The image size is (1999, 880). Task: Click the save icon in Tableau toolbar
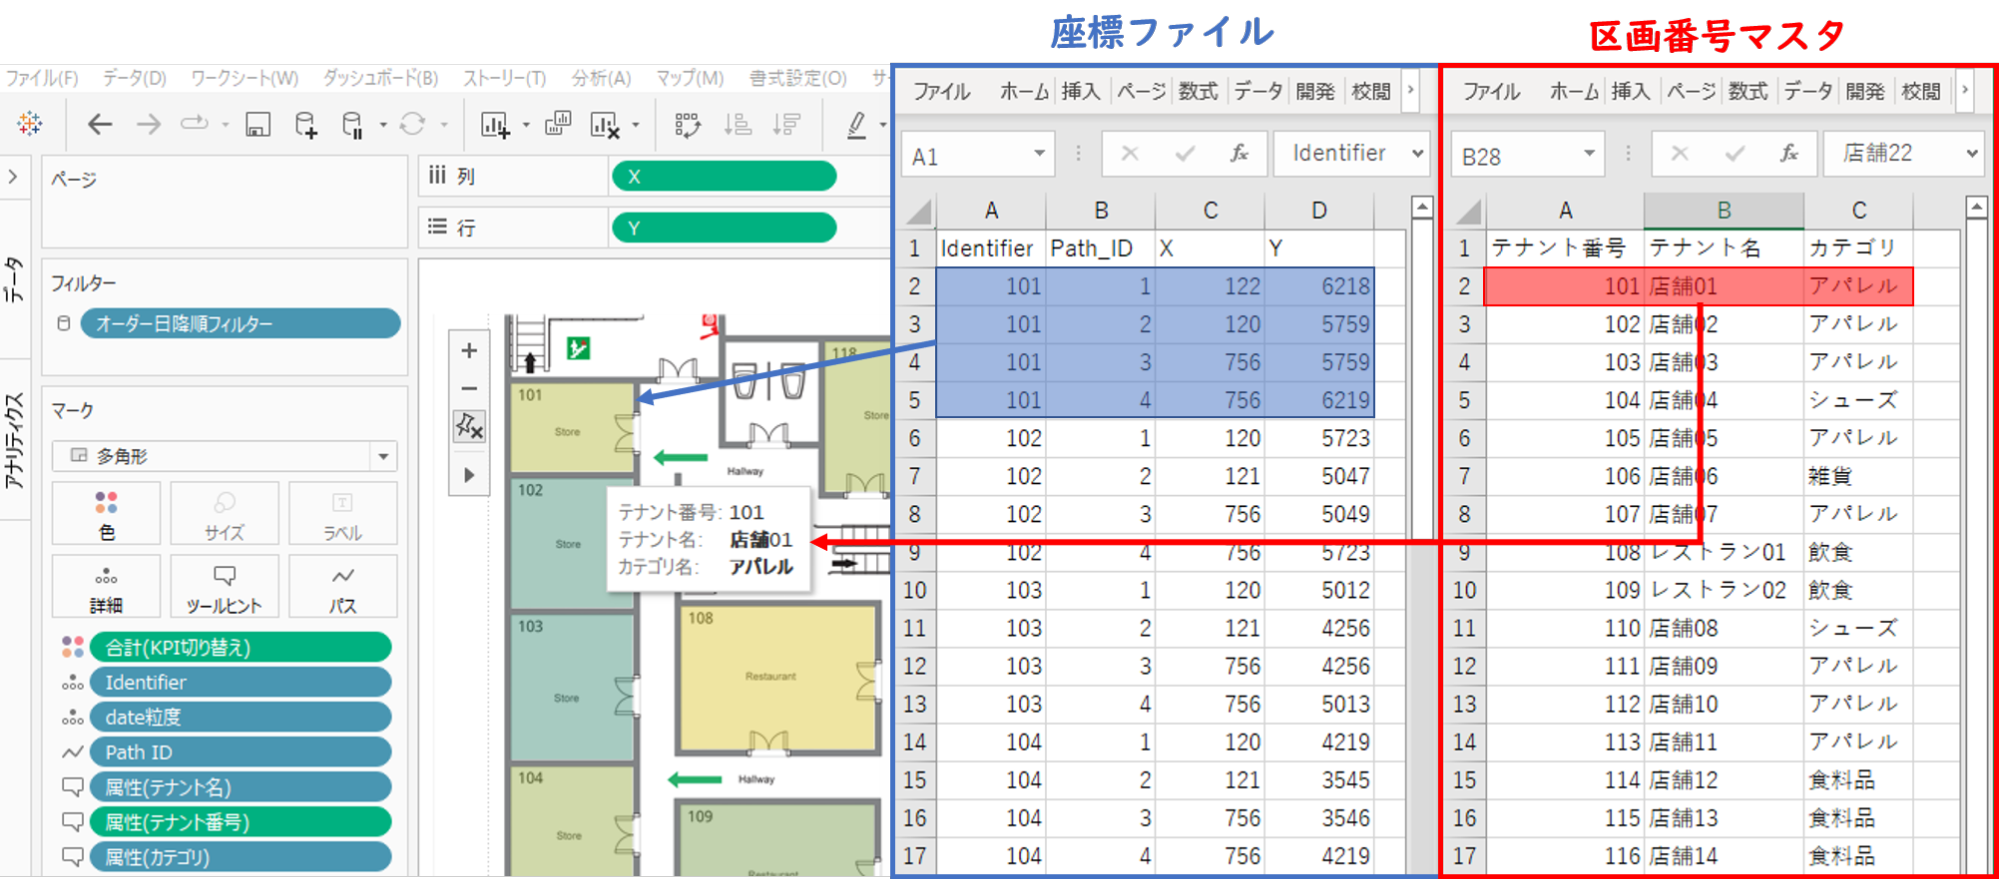point(258,124)
